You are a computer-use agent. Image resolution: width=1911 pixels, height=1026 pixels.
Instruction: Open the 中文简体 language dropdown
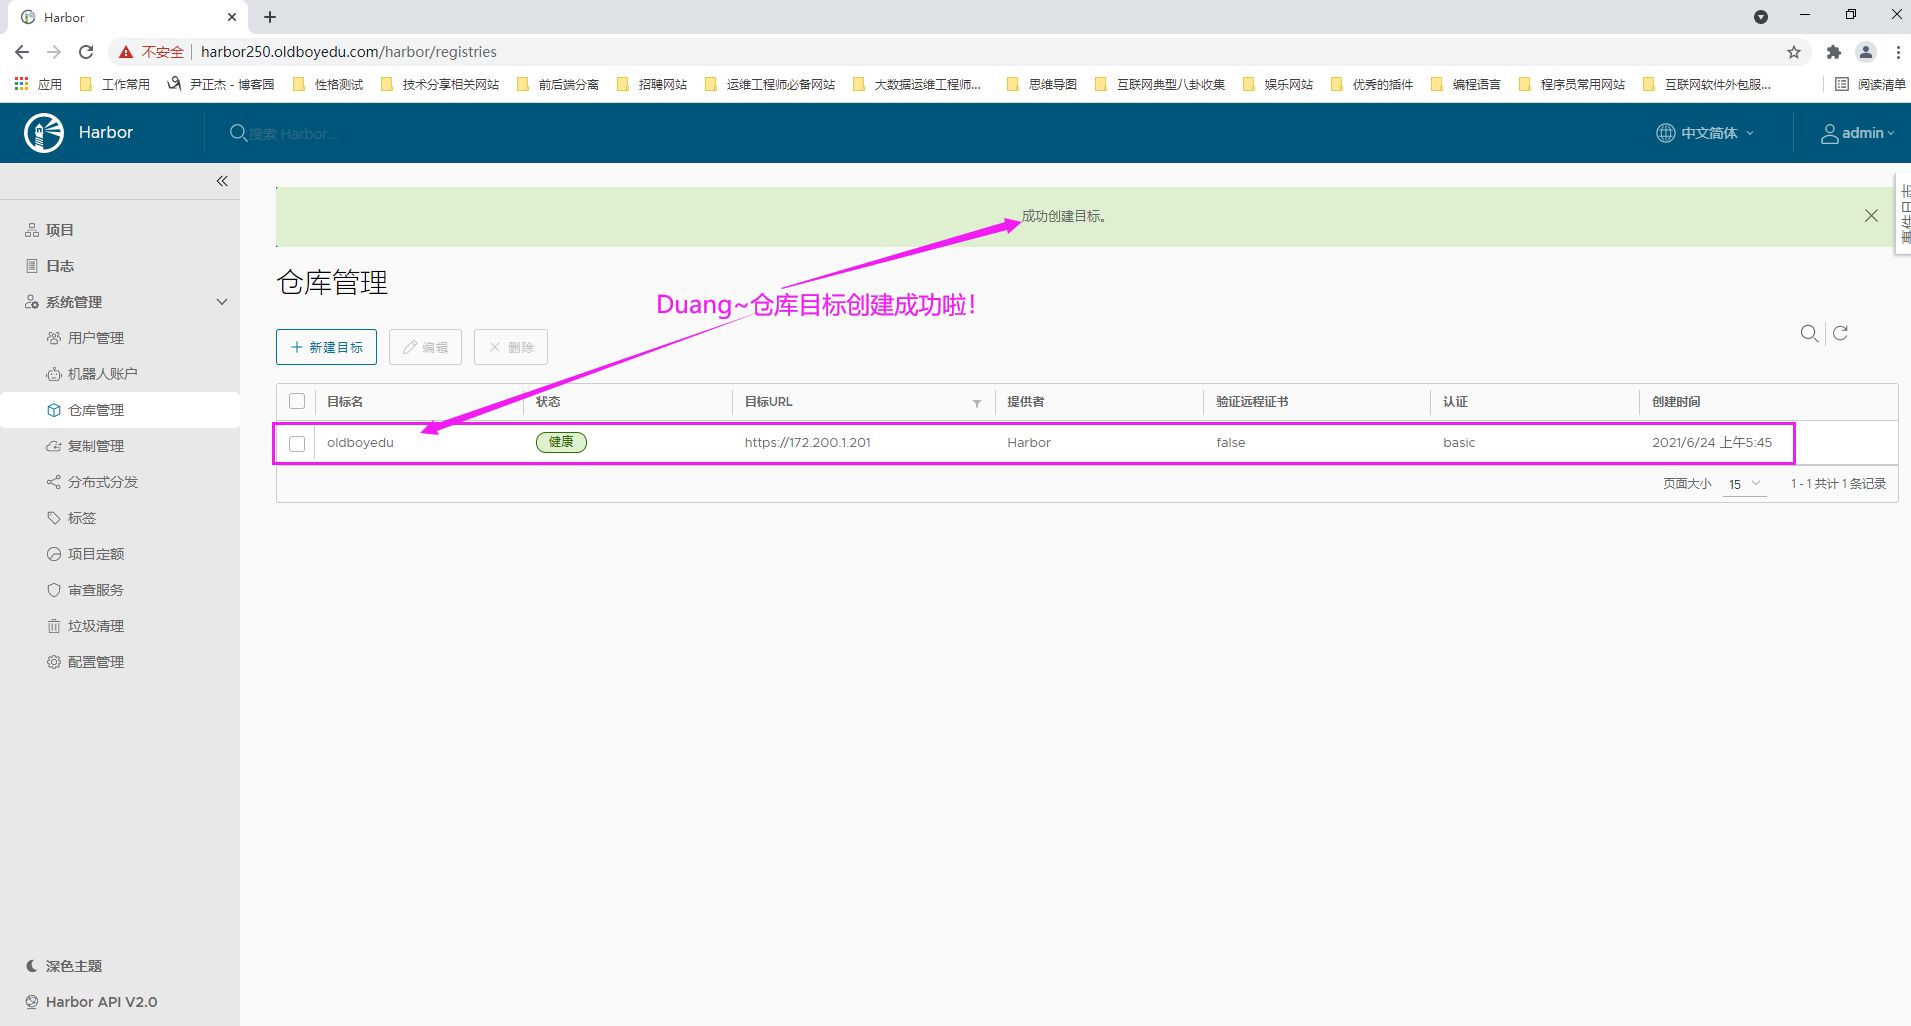point(1706,133)
